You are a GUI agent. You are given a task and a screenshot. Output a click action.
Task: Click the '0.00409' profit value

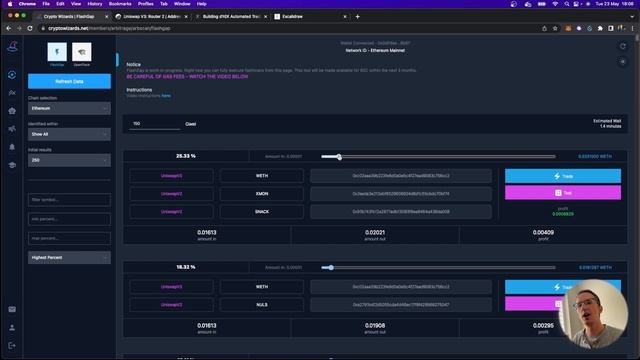pyautogui.click(x=543, y=232)
